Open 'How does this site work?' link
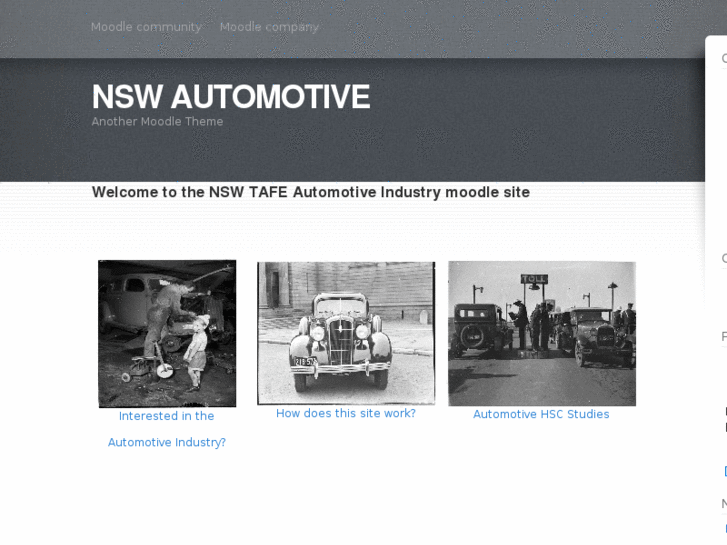 point(346,413)
